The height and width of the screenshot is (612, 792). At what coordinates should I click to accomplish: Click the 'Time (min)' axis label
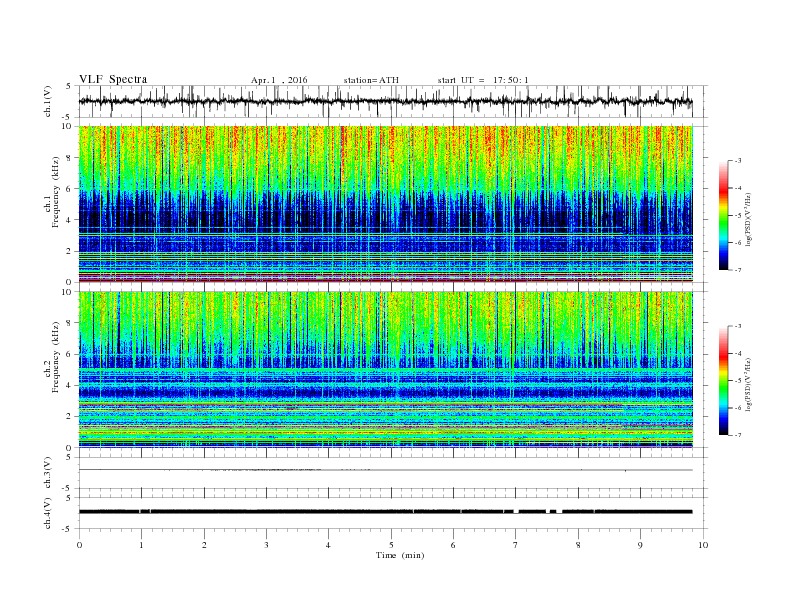click(400, 555)
